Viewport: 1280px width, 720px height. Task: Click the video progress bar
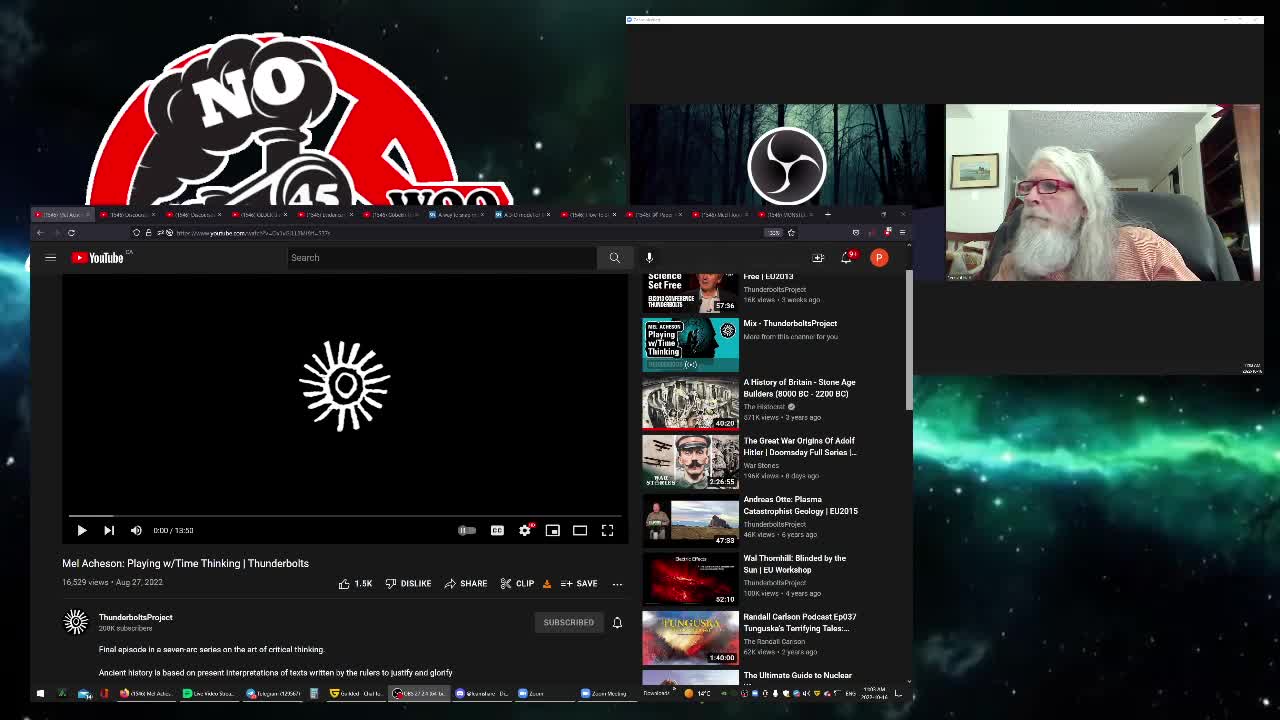345,516
